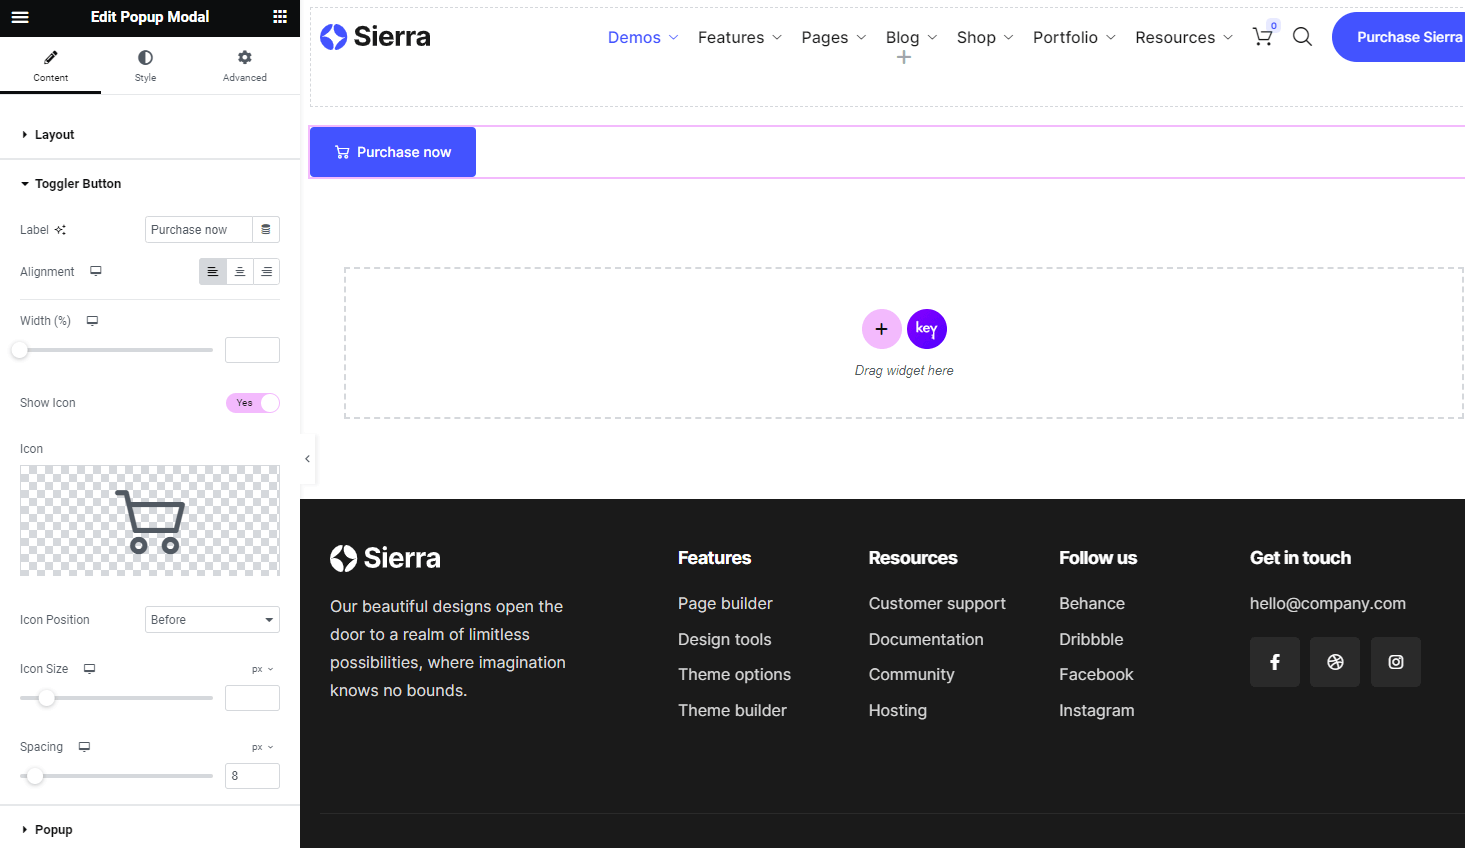Open the Pages menu
Viewport: 1465px width, 848px height.
(x=834, y=37)
